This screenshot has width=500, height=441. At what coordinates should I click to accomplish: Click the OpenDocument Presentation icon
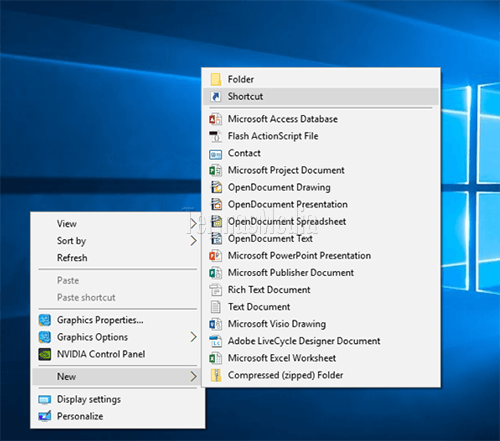(x=216, y=204)
